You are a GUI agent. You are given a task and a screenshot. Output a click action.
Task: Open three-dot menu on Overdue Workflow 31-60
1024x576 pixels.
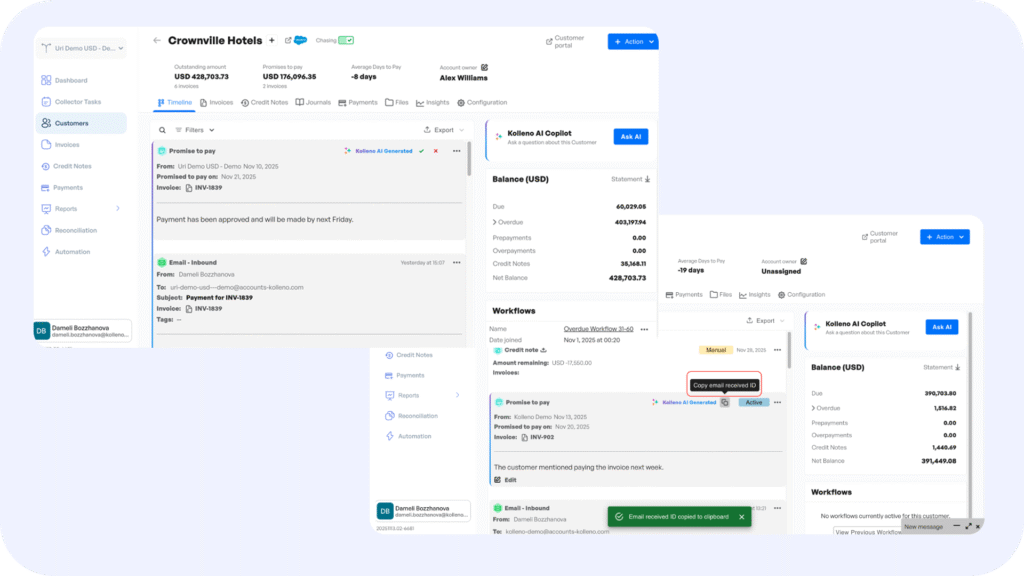642,328
